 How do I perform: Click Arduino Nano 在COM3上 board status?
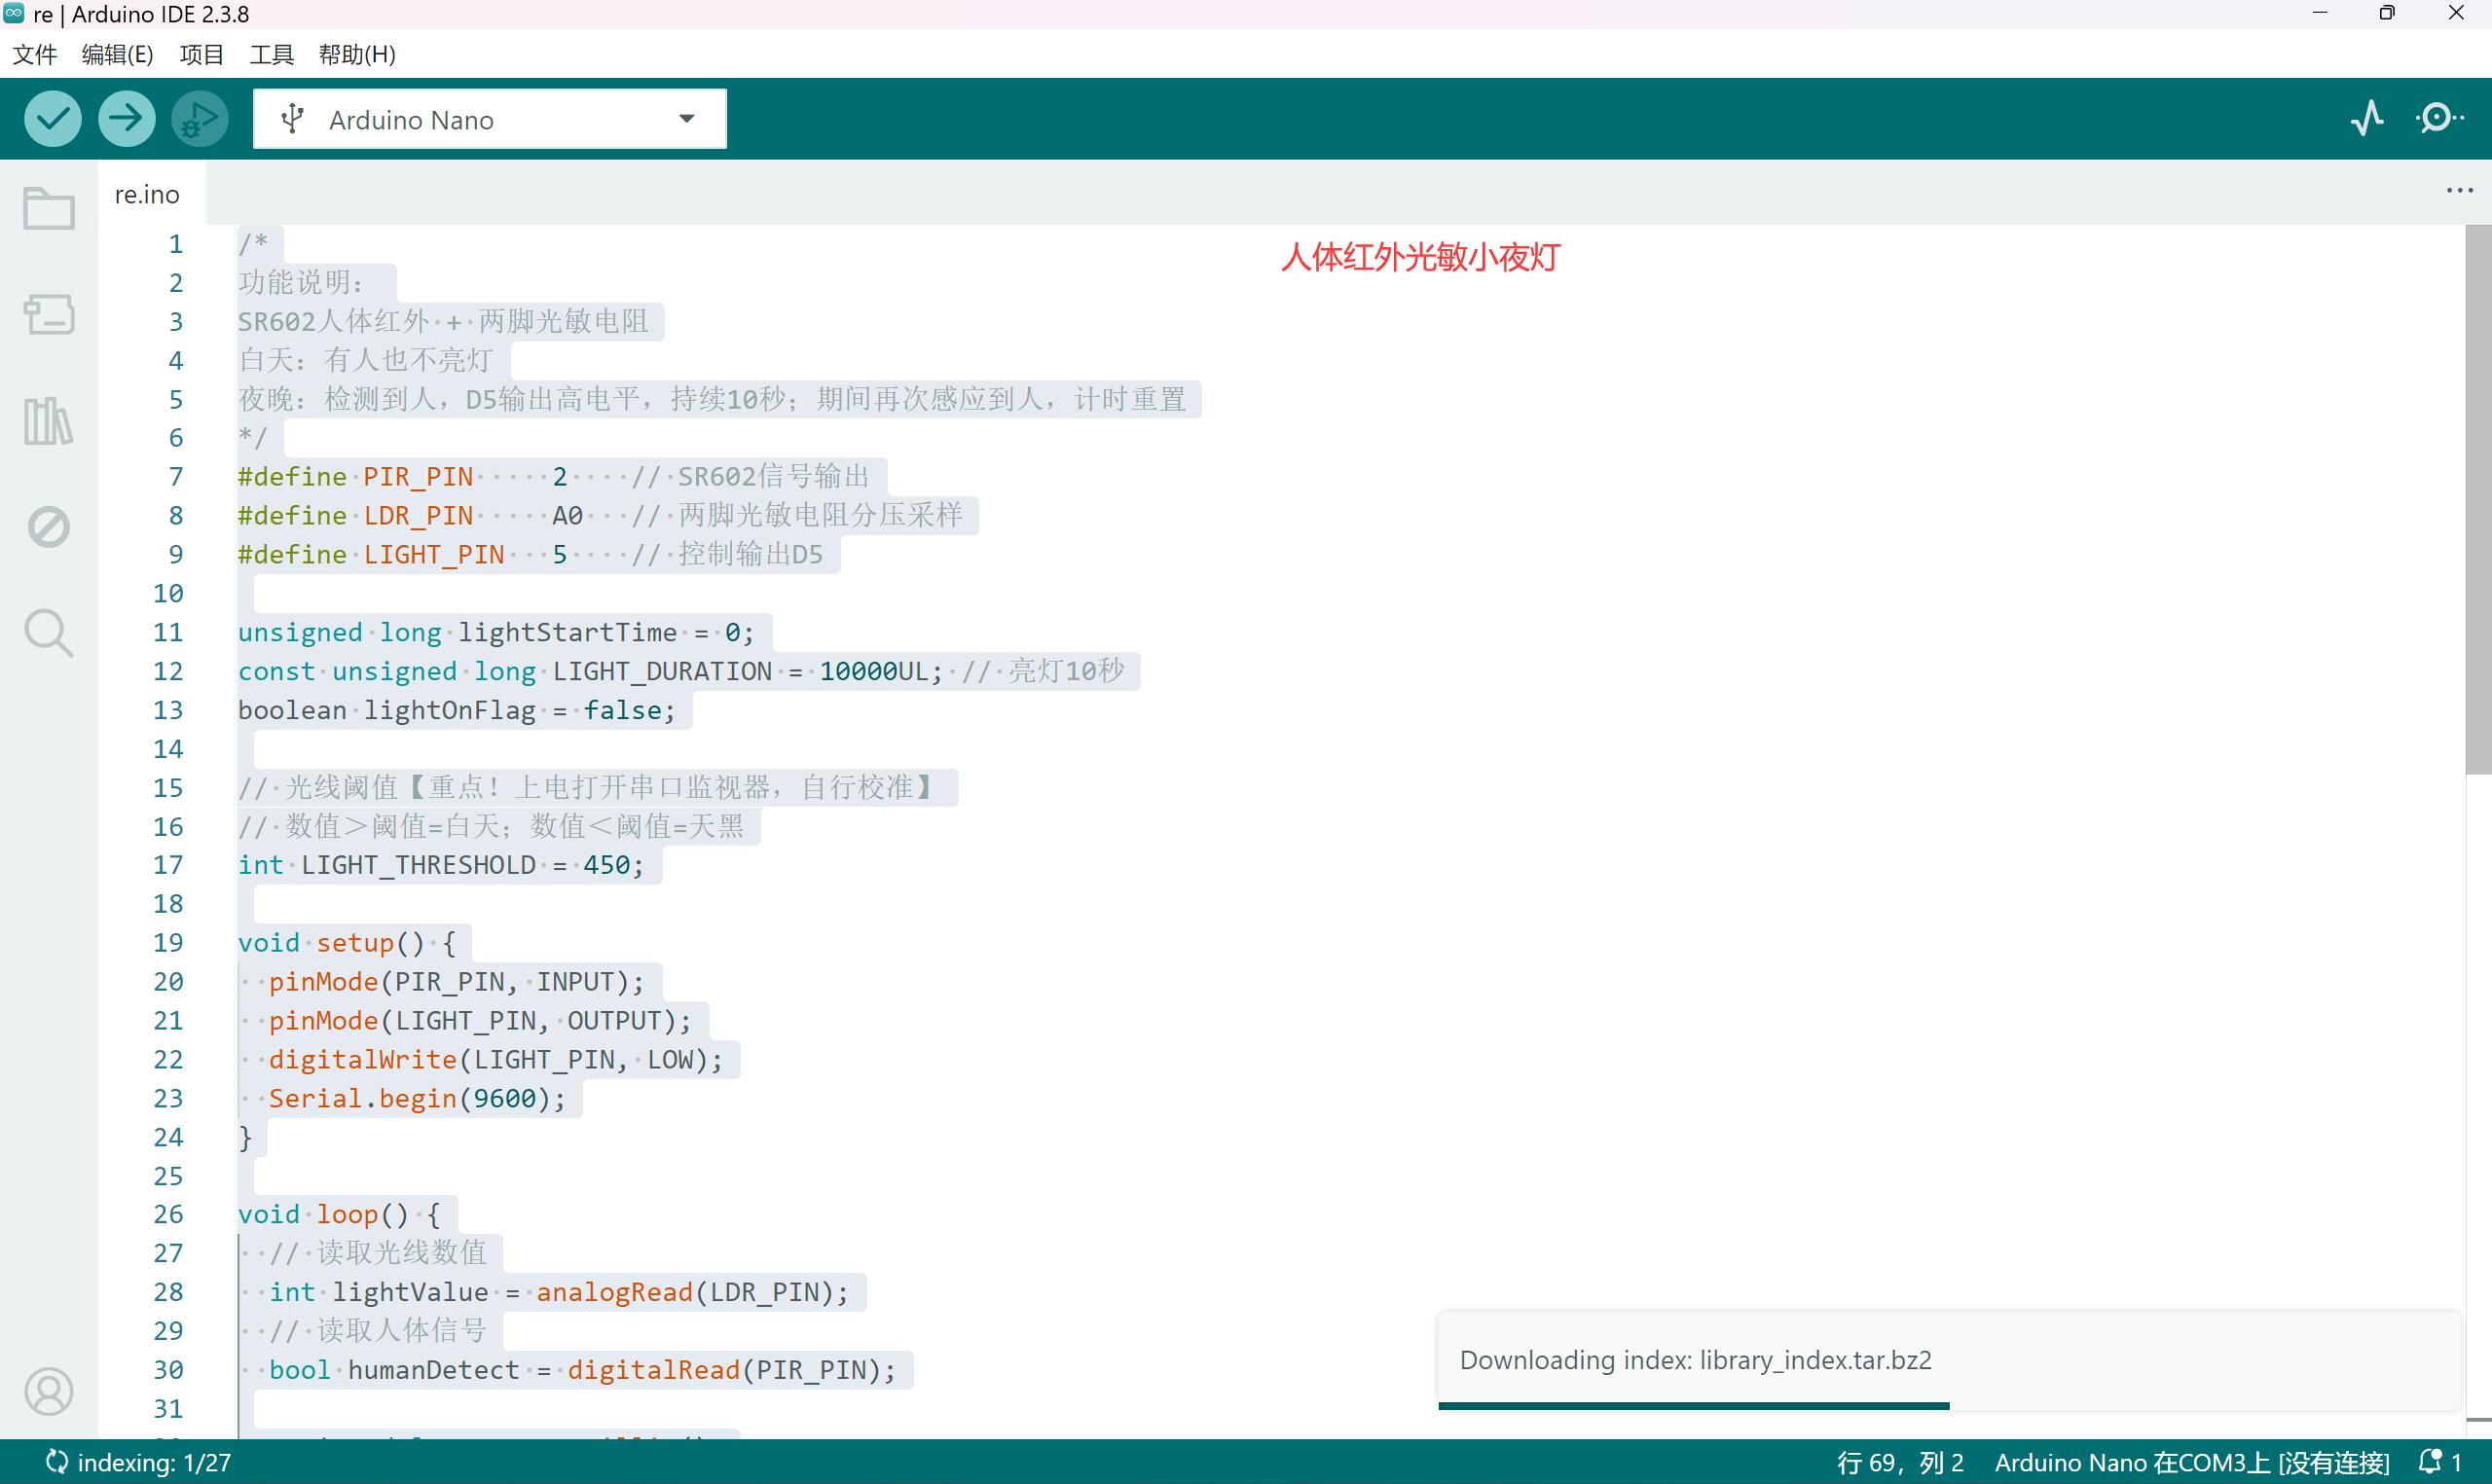pyautogui.click(x=2192, y=1463)
